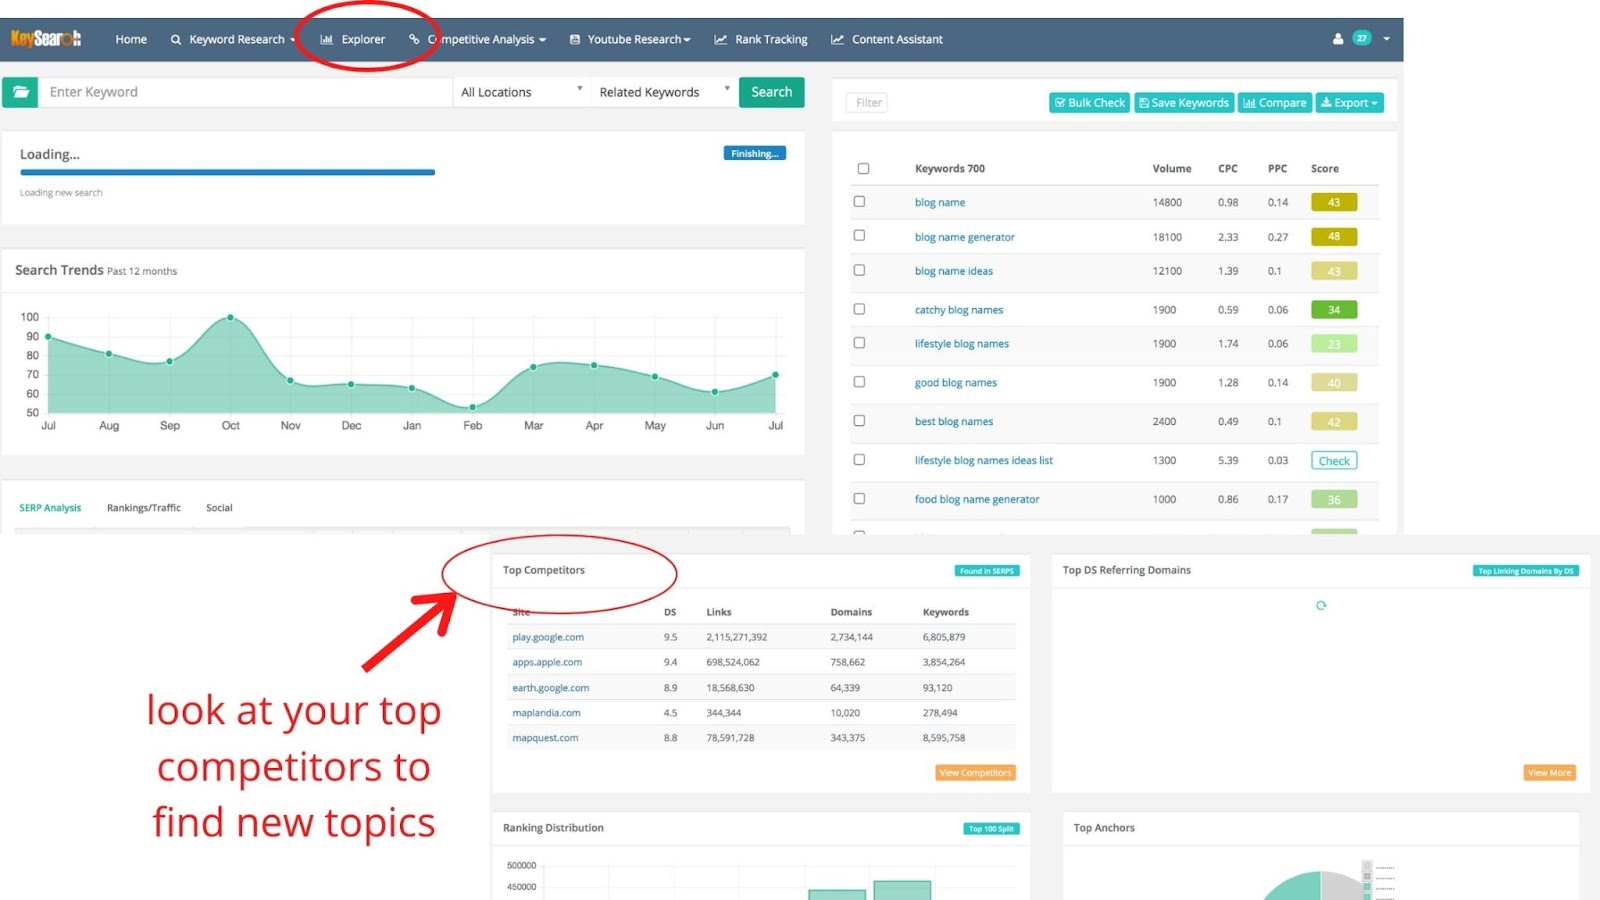Click the Save Keywords button
The image size is (1600, 900).
coord(1184,103)
